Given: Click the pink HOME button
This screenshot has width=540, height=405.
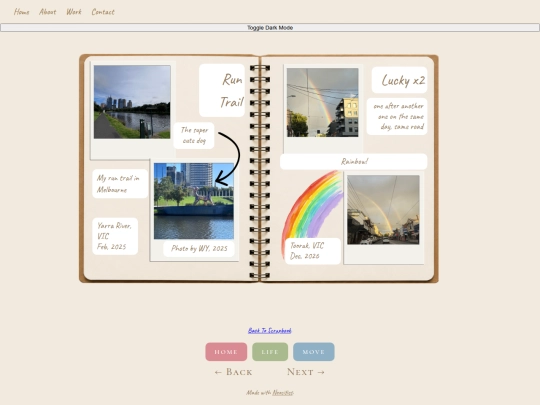Looking at the screenshot, I should [226, 352].
